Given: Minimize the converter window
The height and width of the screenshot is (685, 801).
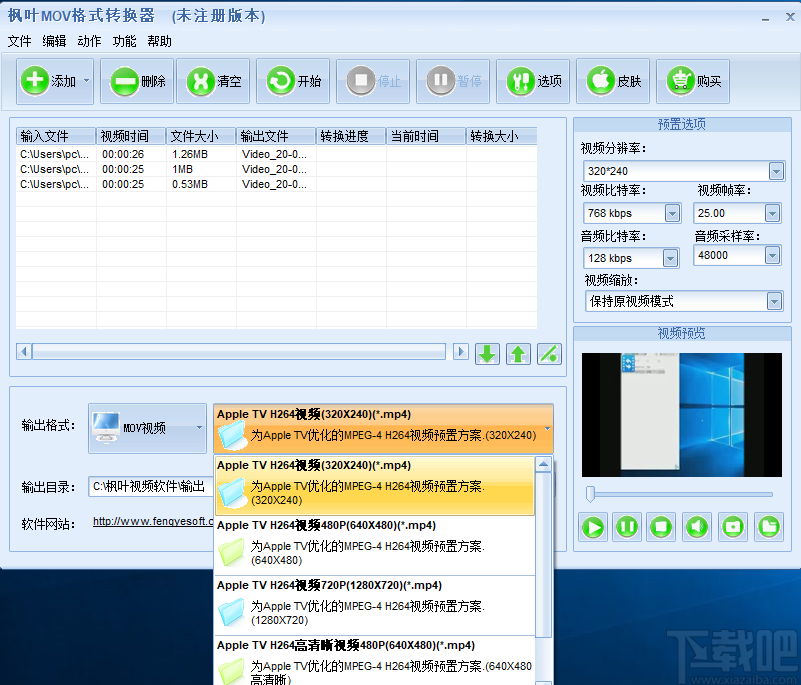Looking at the screenshot, I should tap(765, 17).
